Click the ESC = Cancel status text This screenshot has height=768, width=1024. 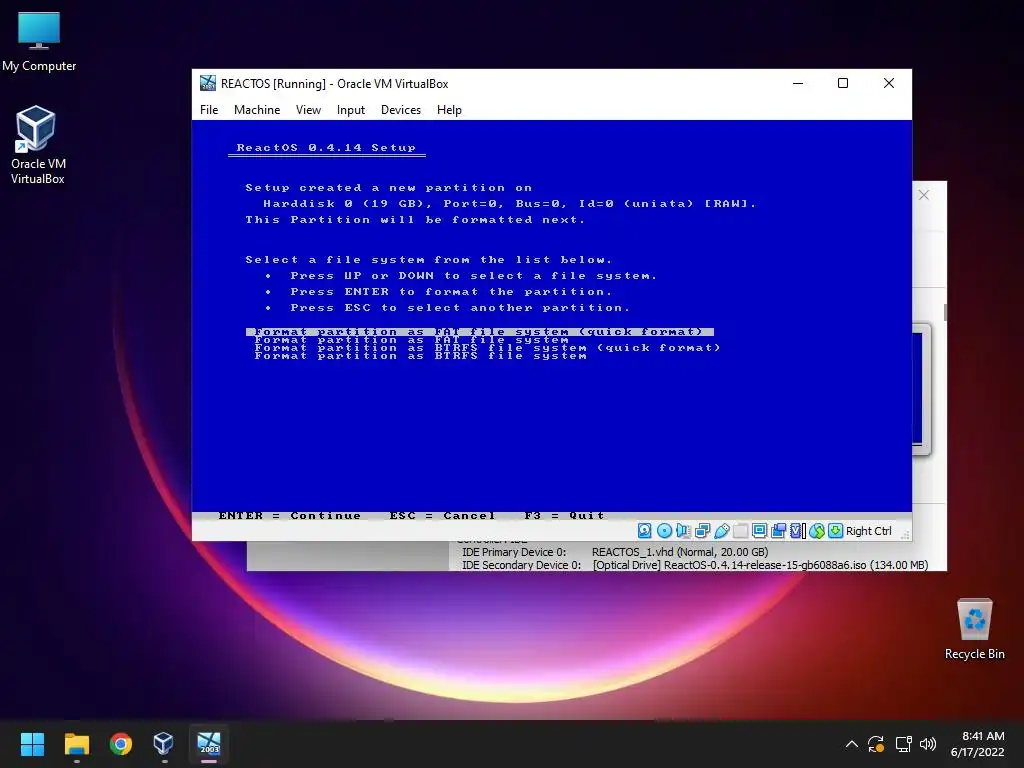[x=442, y=515]
